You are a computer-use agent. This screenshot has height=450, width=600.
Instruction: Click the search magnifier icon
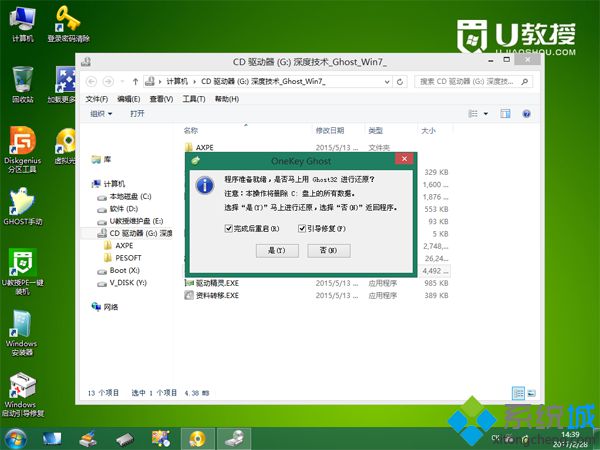pyautogui.click(x=525, y=82)
